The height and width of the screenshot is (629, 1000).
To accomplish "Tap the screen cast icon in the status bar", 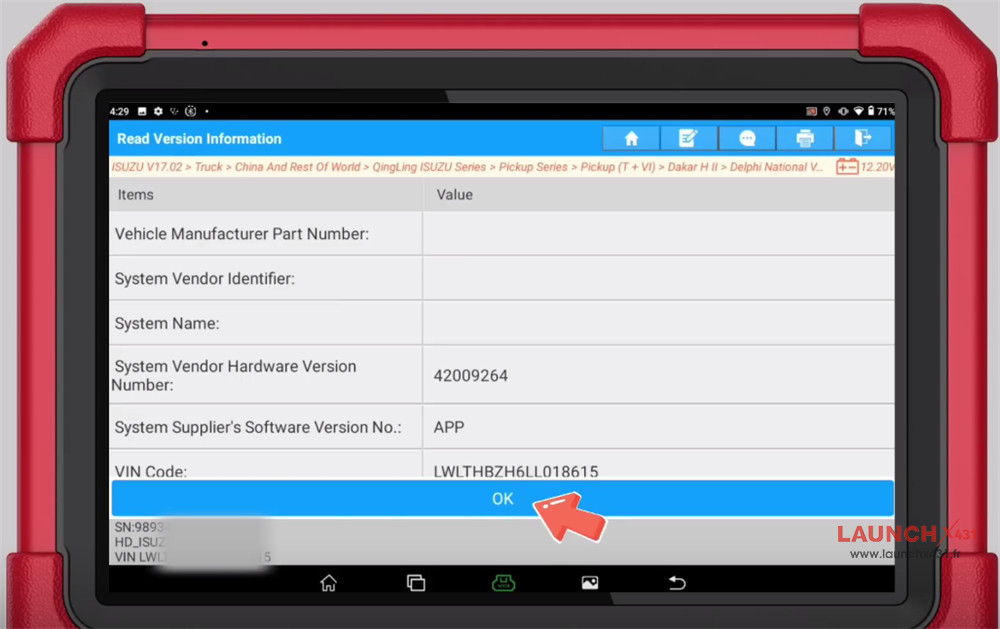I will pos(811,111).
